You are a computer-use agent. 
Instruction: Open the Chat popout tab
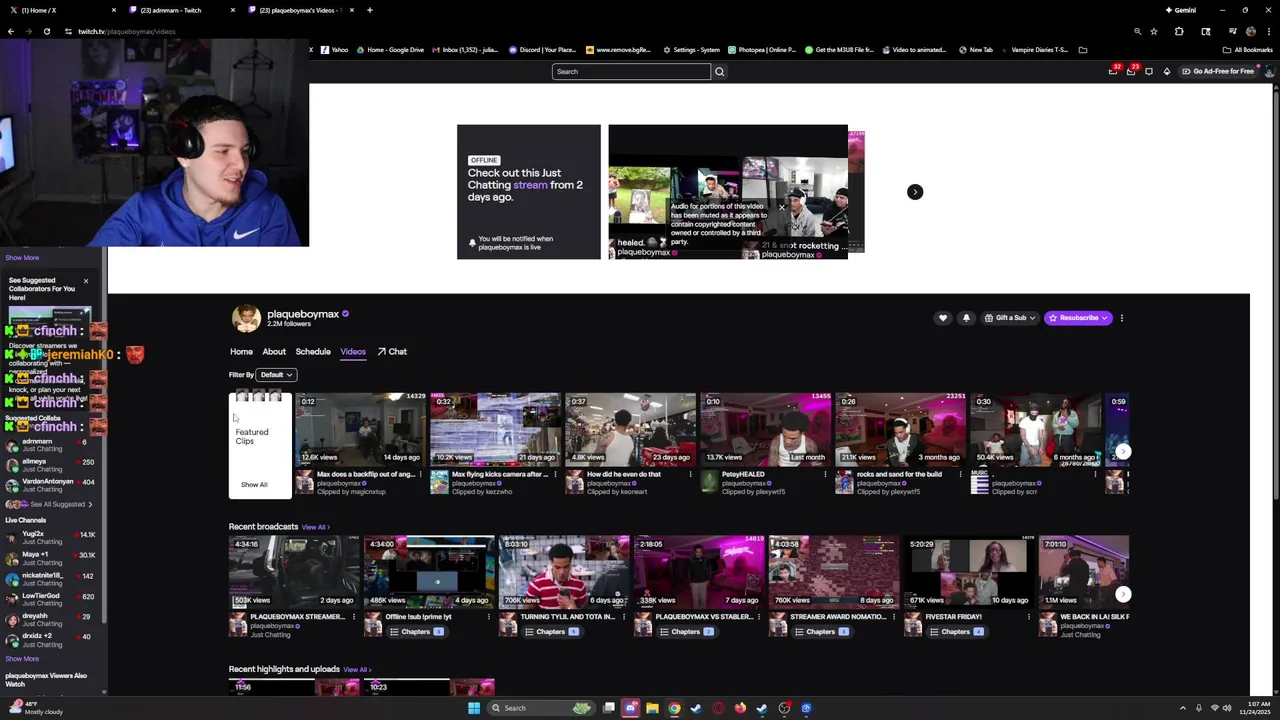point(392,352)
